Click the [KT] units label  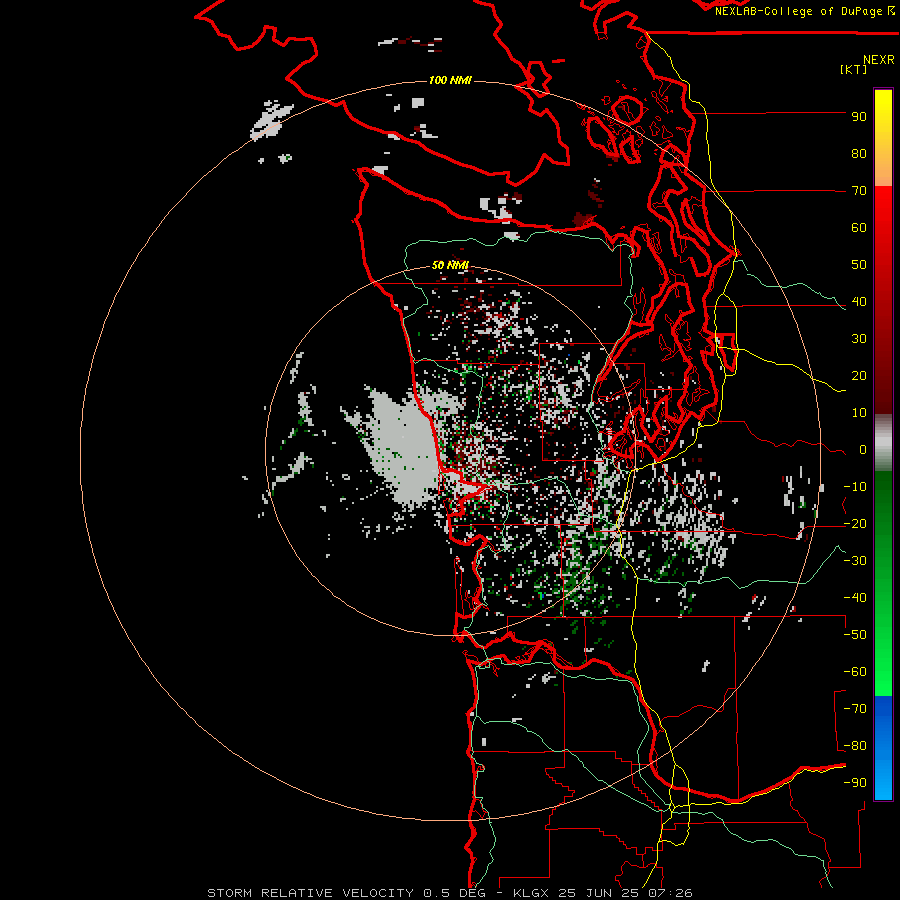point(854,69)
